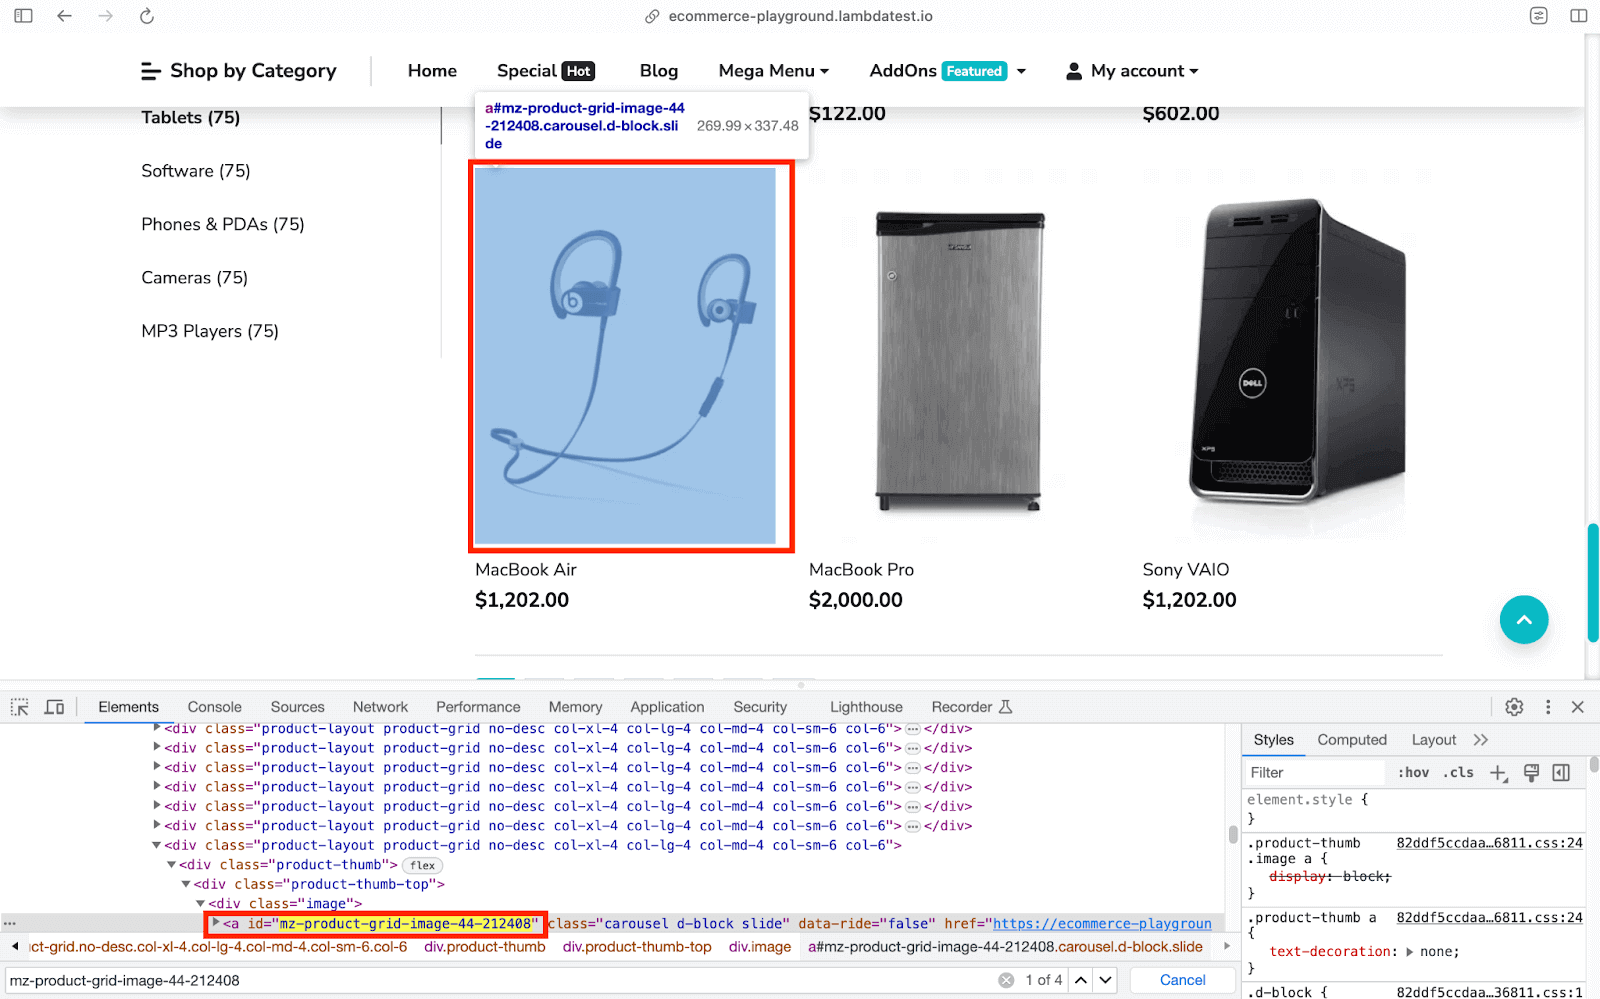Close the DevTools panel
Viewport: 1600px width, 999px height.
[x=1578, y=707]
